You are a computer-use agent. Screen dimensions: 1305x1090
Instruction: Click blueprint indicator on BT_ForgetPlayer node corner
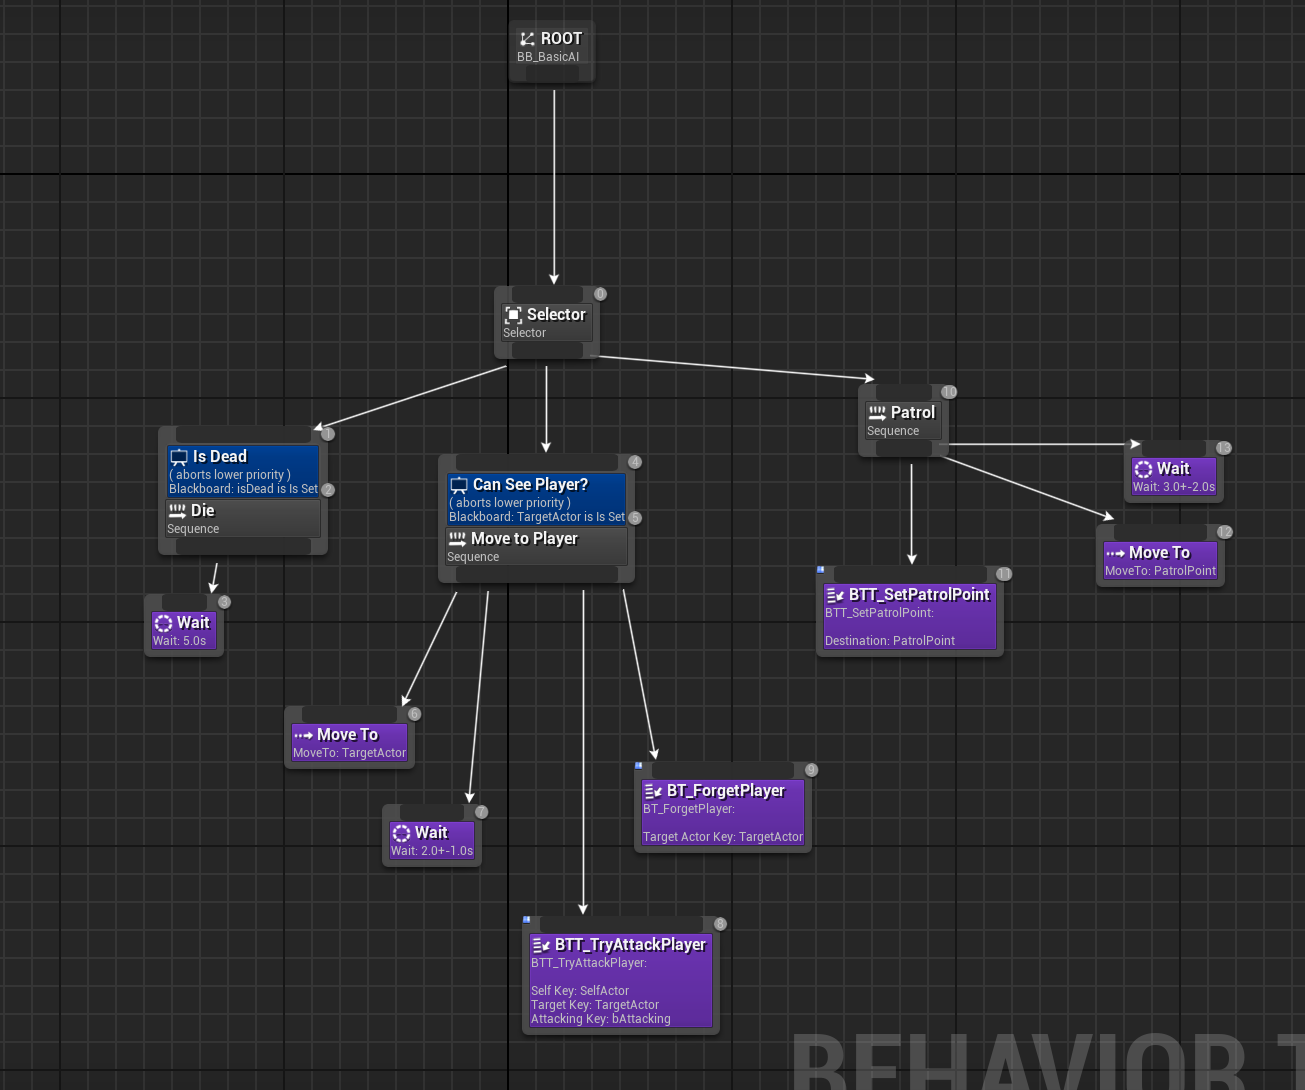click(639, 765)
